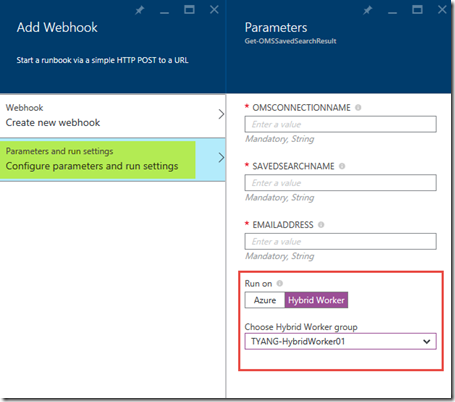Click the SAVEDSEARCHNAME value field
The width and height of the screenshot is (455, 402).
(340, 183)
